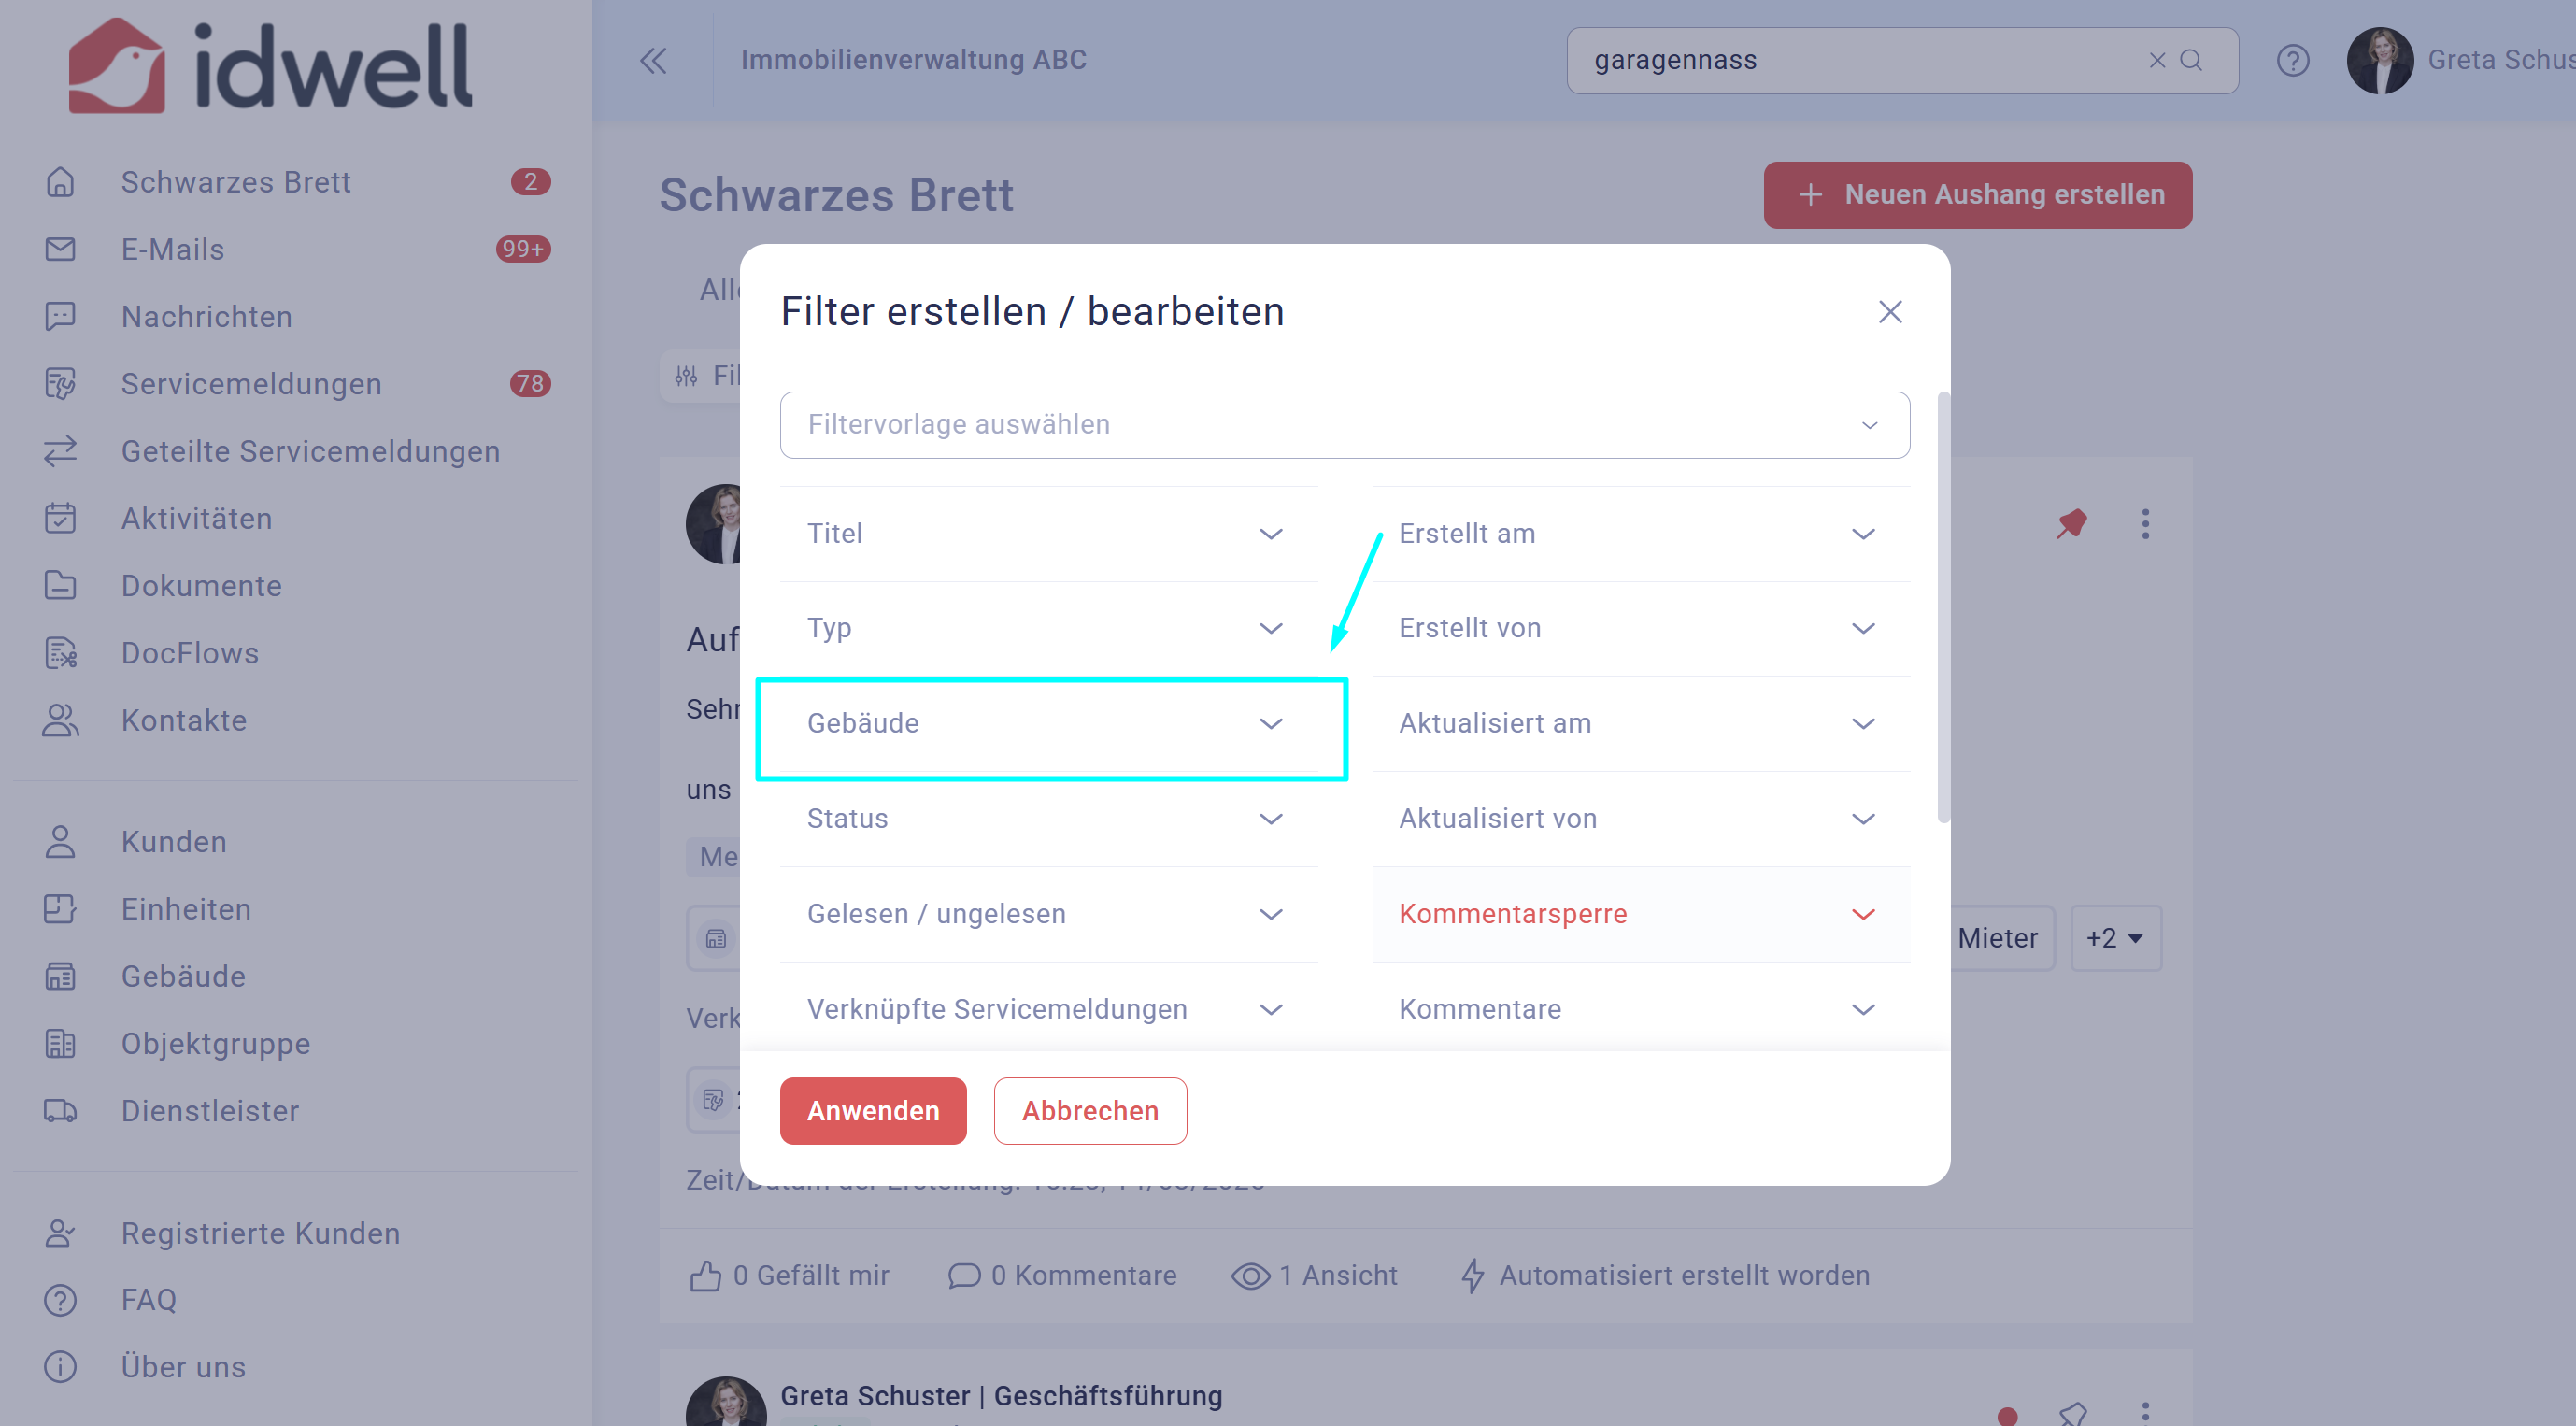Close the filter dialog
This screenshot has width=2576, height=1426.
click(1889, 312)
